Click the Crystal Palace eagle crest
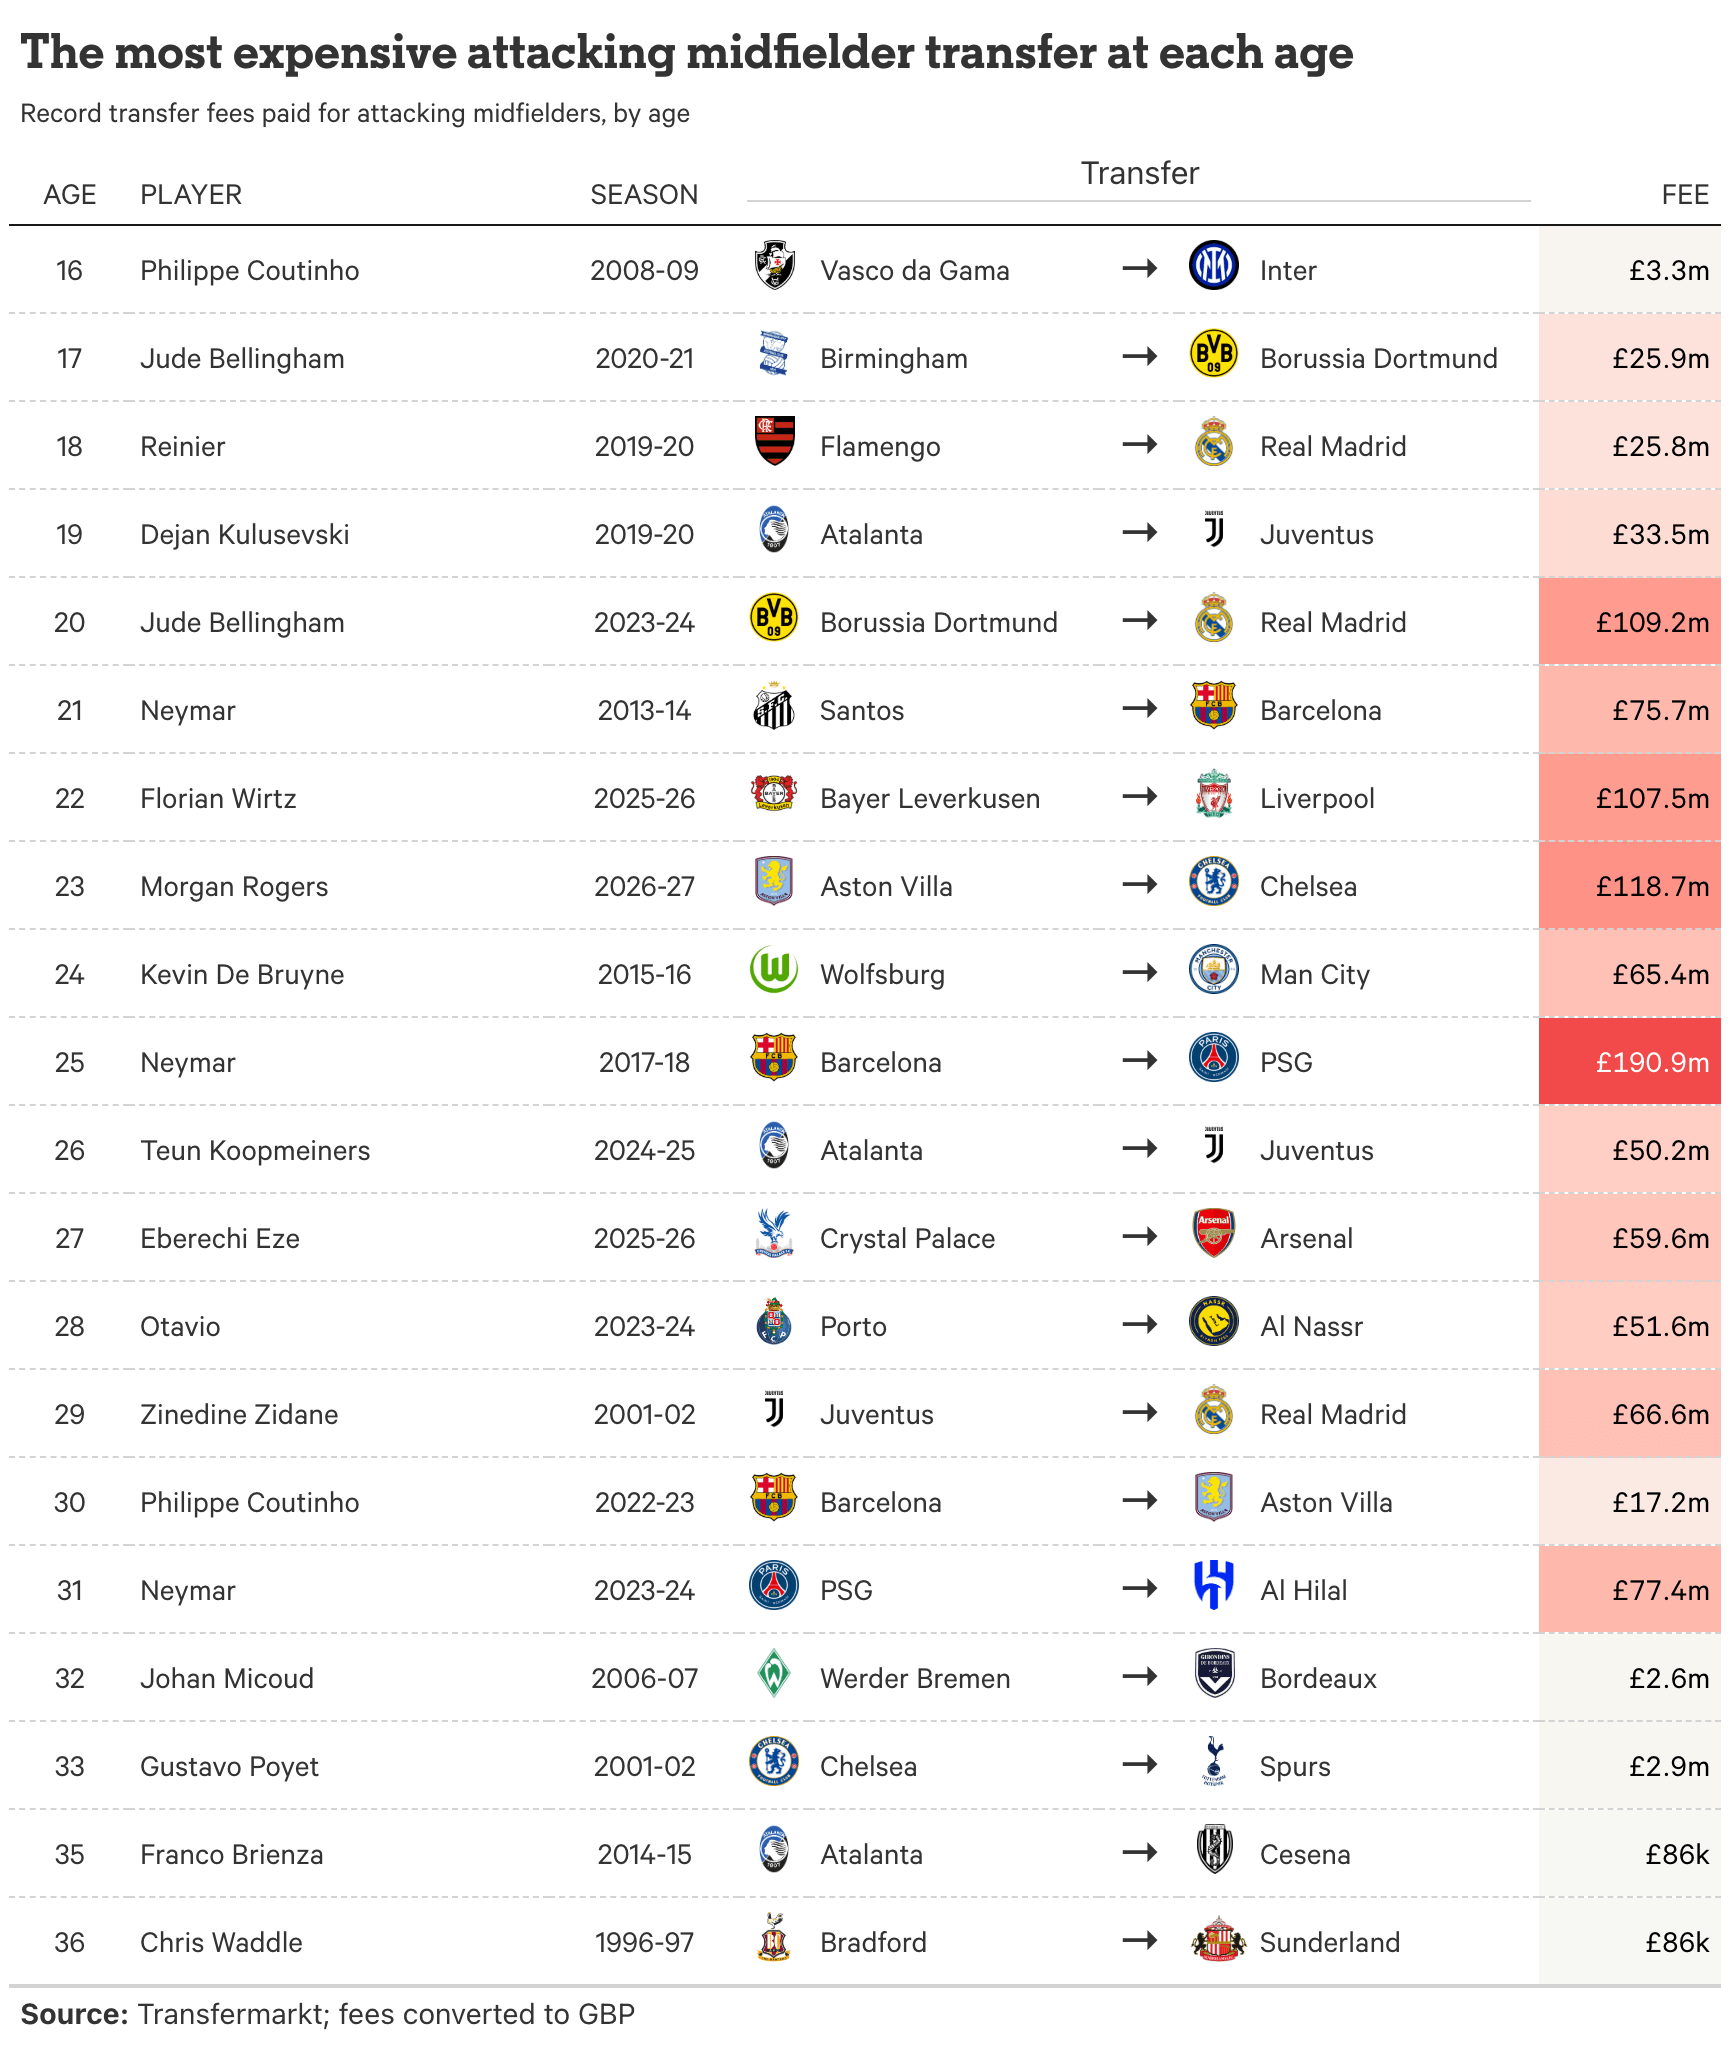 [x=774, y=1233]
